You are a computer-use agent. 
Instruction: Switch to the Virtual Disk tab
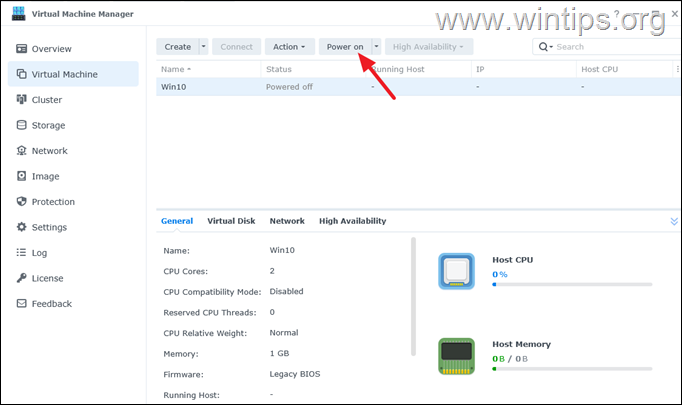coord(231,221)
